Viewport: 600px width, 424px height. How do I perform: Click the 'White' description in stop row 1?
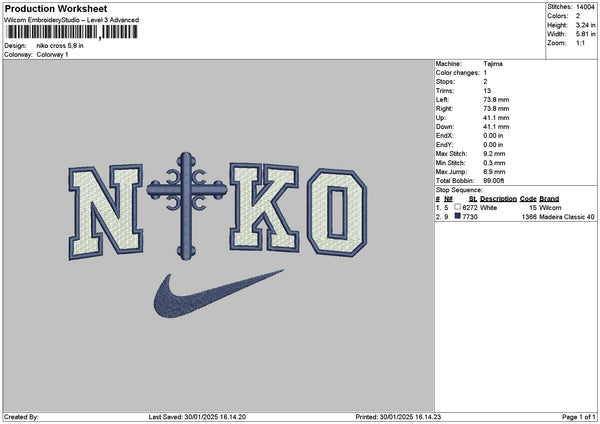(488, 208)
